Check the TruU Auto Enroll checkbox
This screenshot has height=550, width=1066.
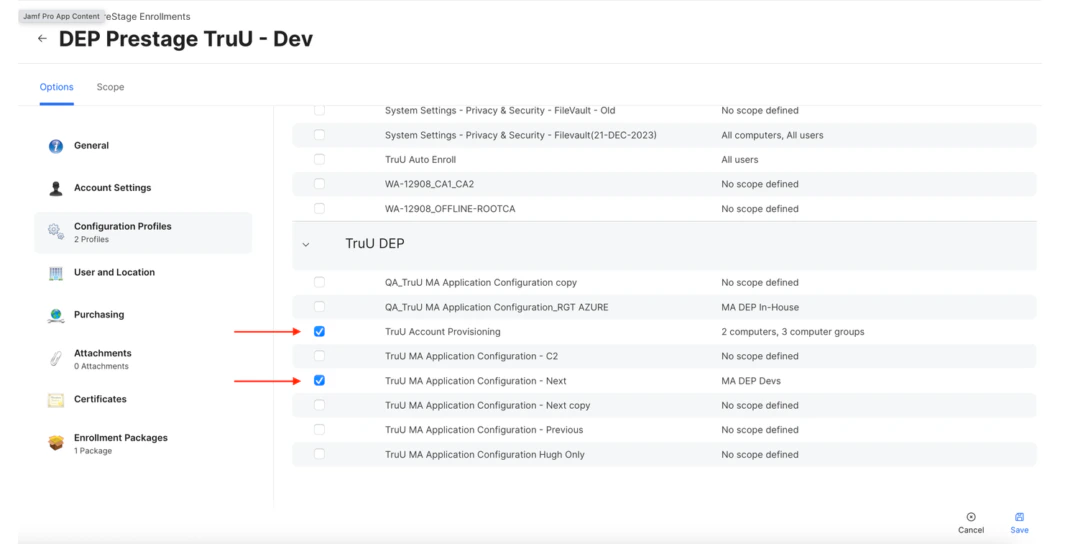click(320, 159)
